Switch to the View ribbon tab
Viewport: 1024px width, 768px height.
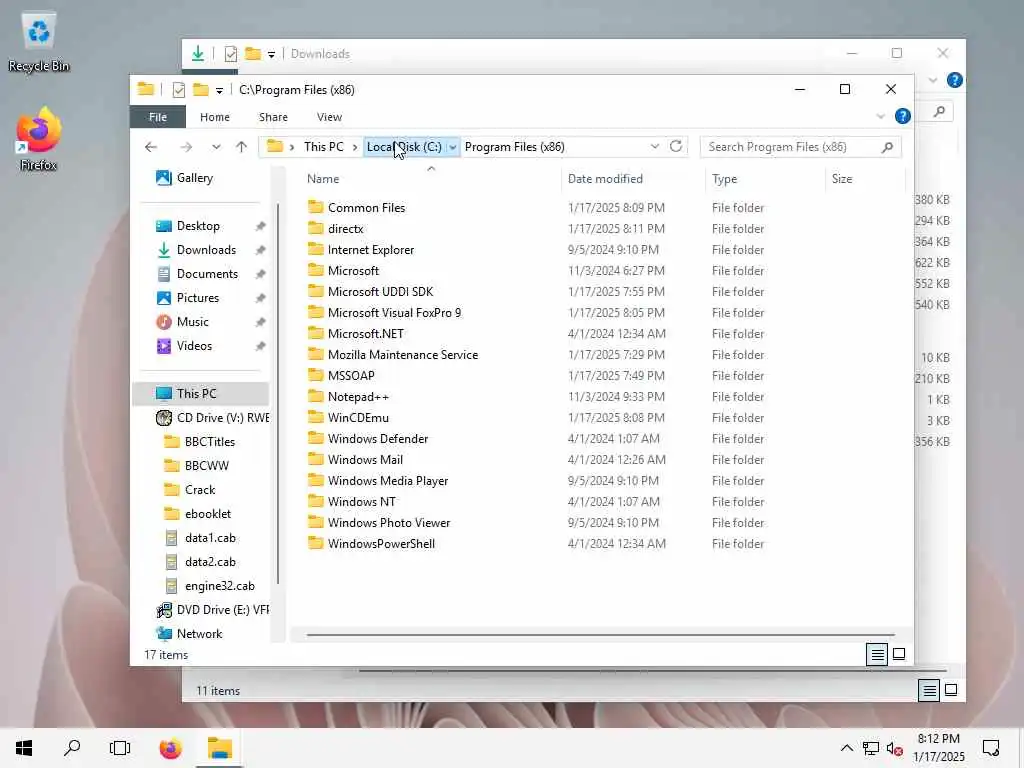coord(329,117)
